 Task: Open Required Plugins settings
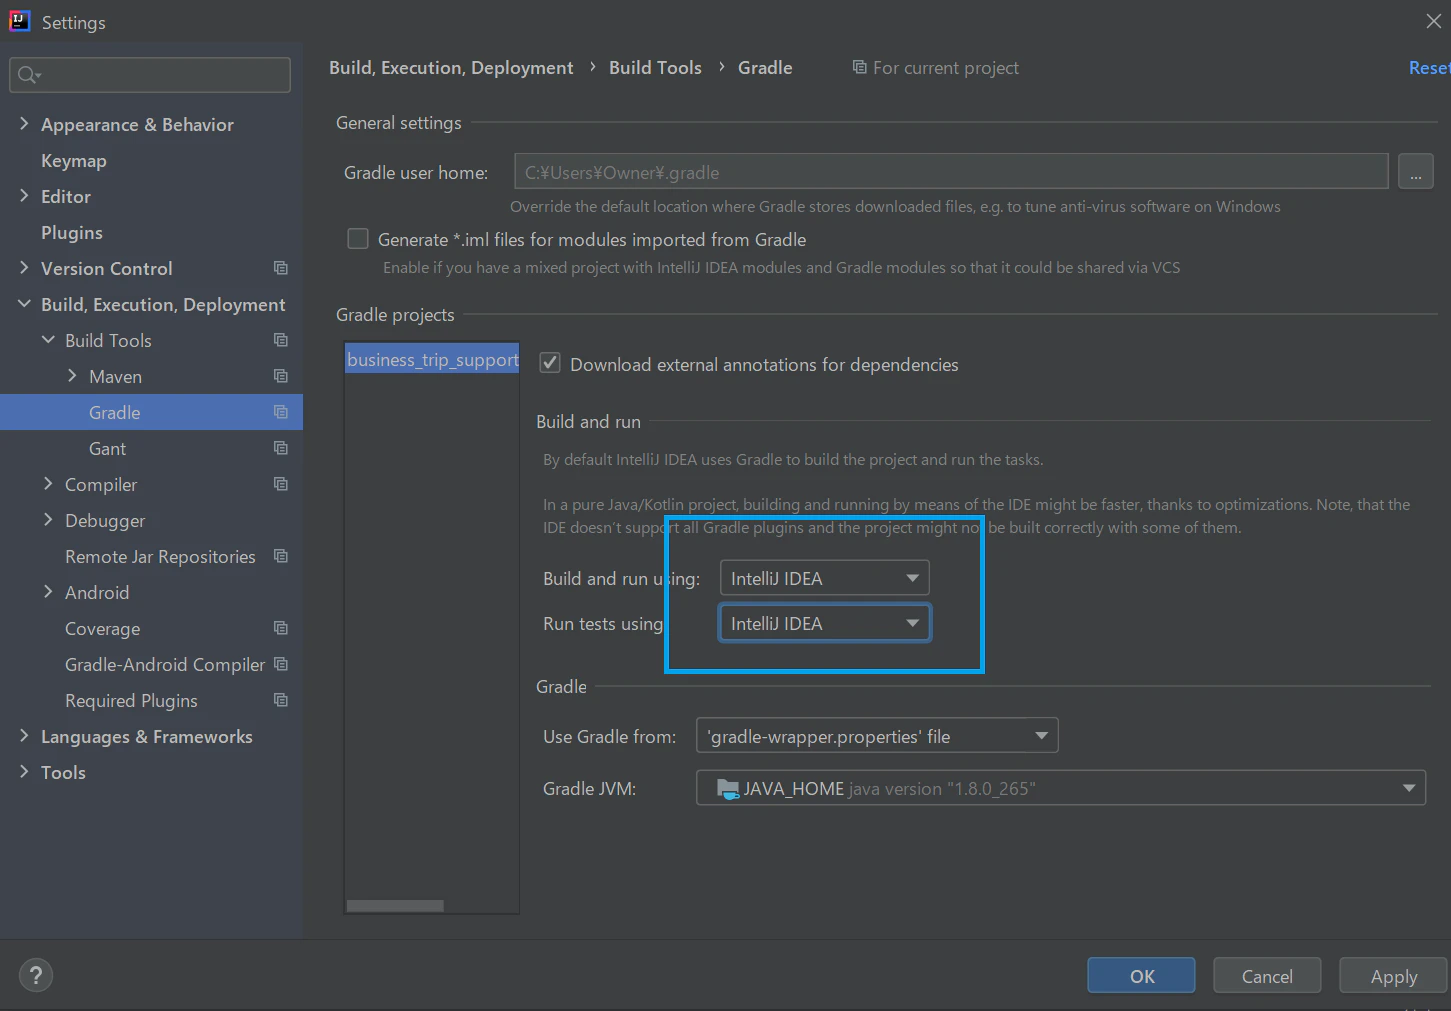131,700
